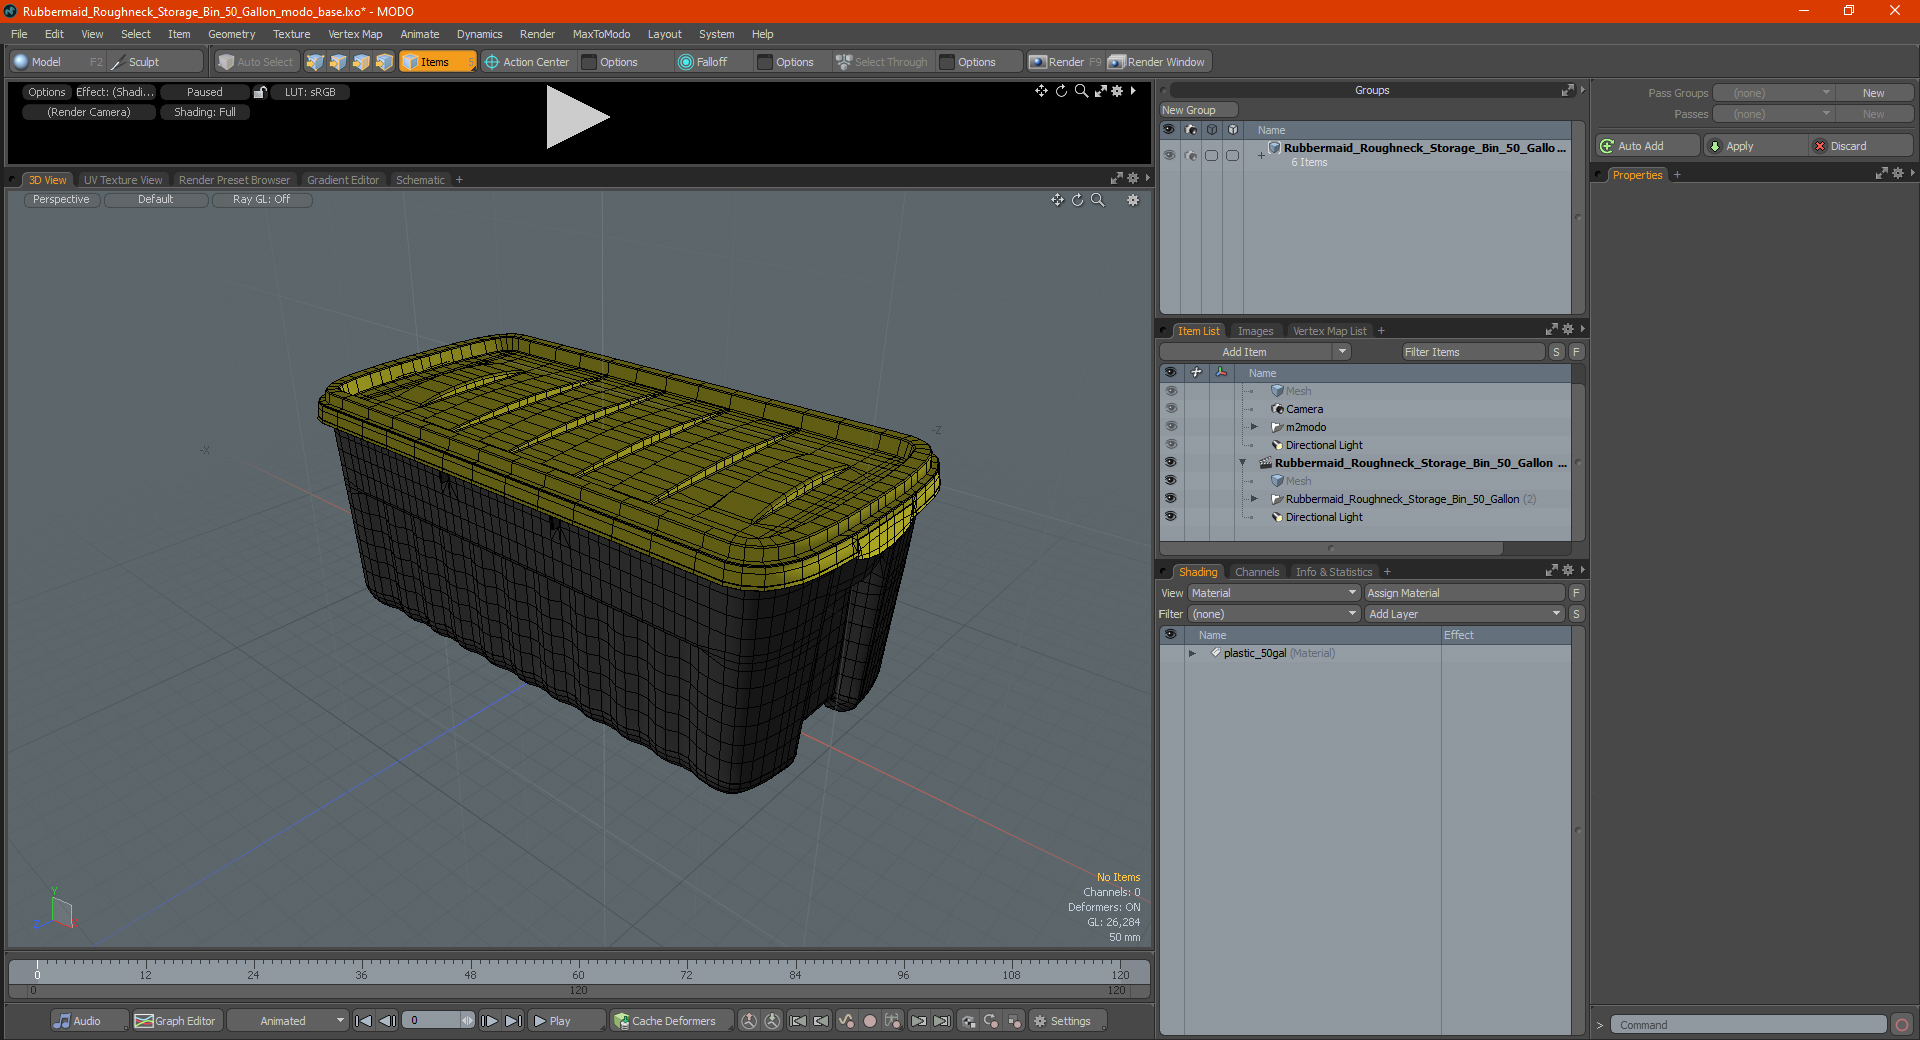Toggle visibility of m2modo item
Screen dimensions: 1920x1040
(1170, 427)
